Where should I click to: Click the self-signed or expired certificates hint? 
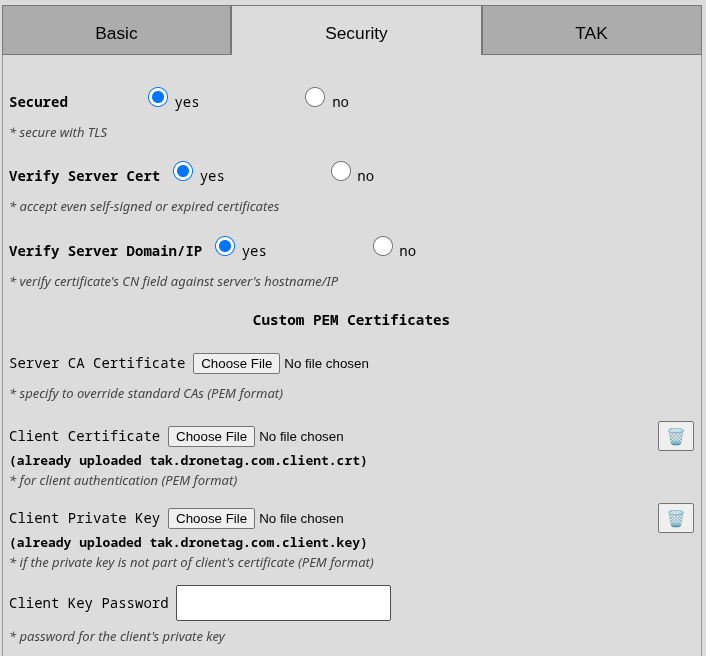pyautogui.click(x=144, y=206)
